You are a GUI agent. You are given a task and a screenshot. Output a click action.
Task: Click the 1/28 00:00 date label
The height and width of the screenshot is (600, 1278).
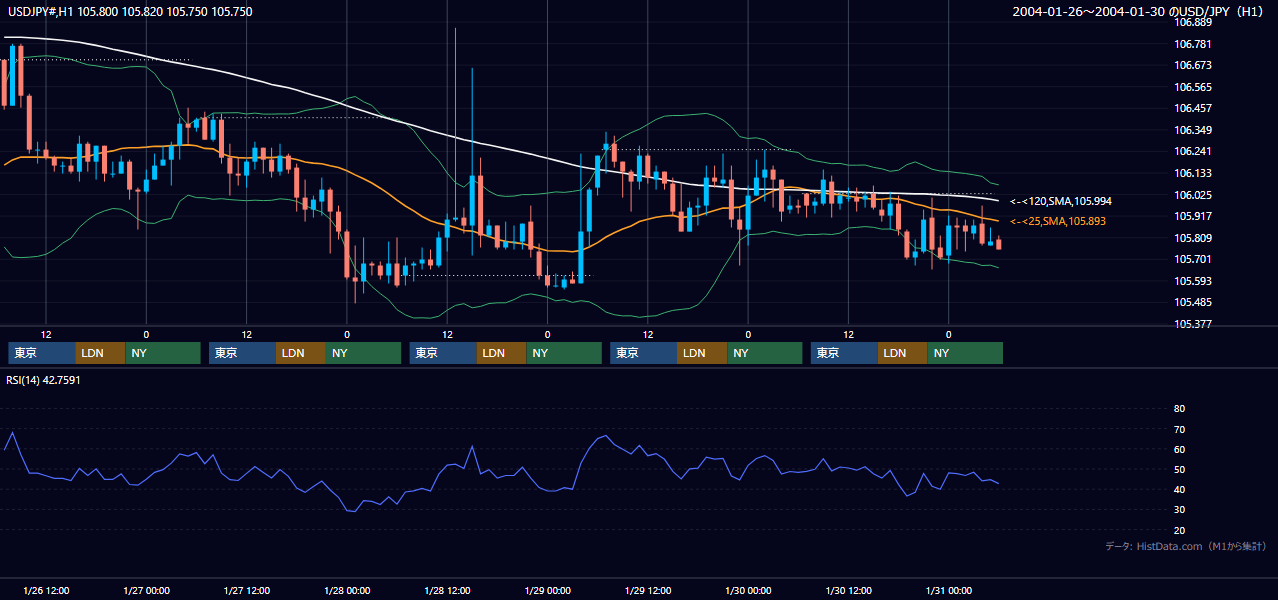click(x=346, y=590)
